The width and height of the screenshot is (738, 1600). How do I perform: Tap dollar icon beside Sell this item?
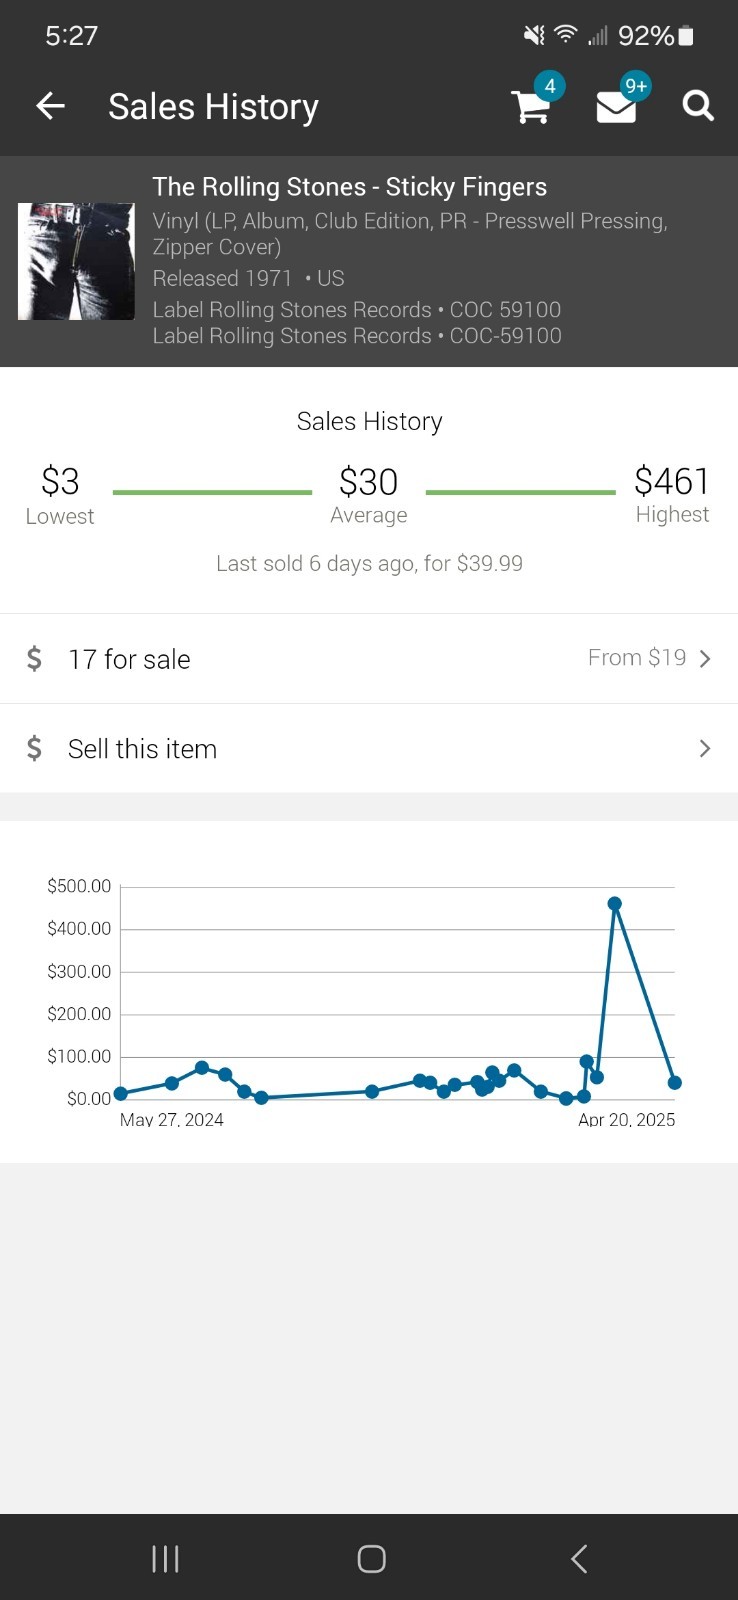point(34,748)
